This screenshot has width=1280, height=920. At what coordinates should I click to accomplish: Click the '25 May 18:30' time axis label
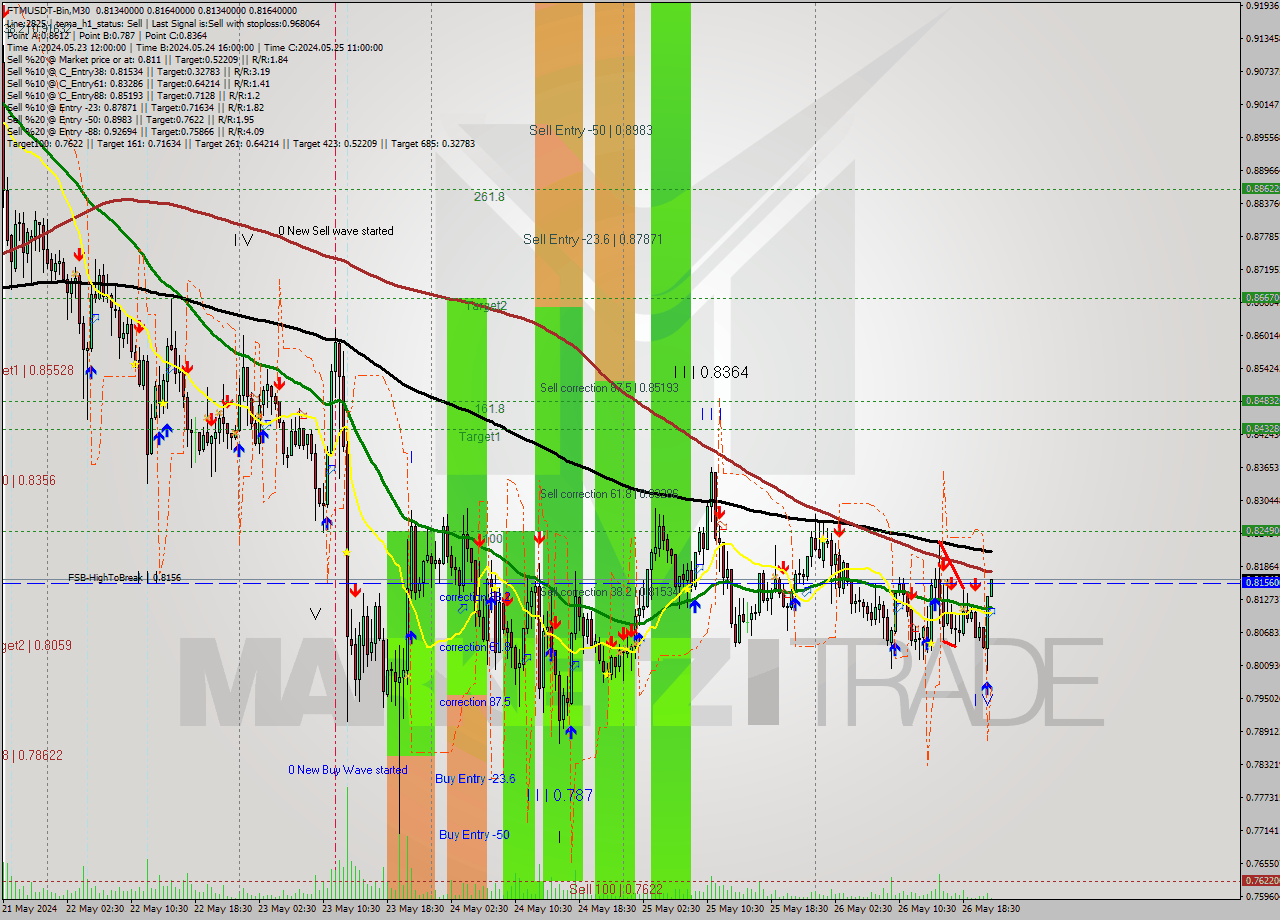point(800,909)
